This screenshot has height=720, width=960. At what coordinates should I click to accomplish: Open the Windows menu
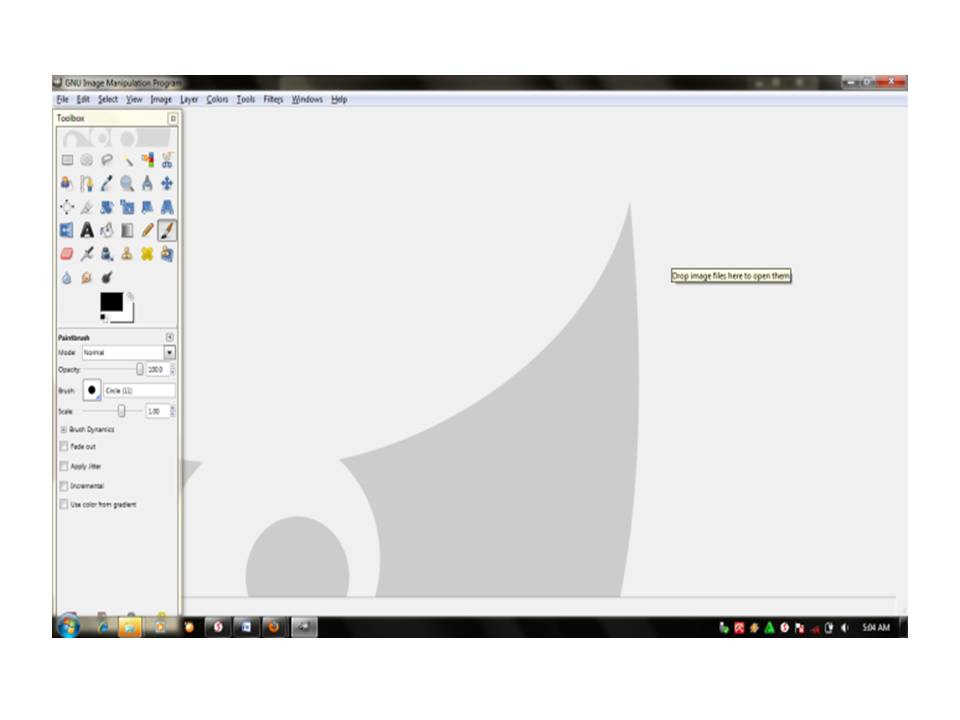(307, 99)
